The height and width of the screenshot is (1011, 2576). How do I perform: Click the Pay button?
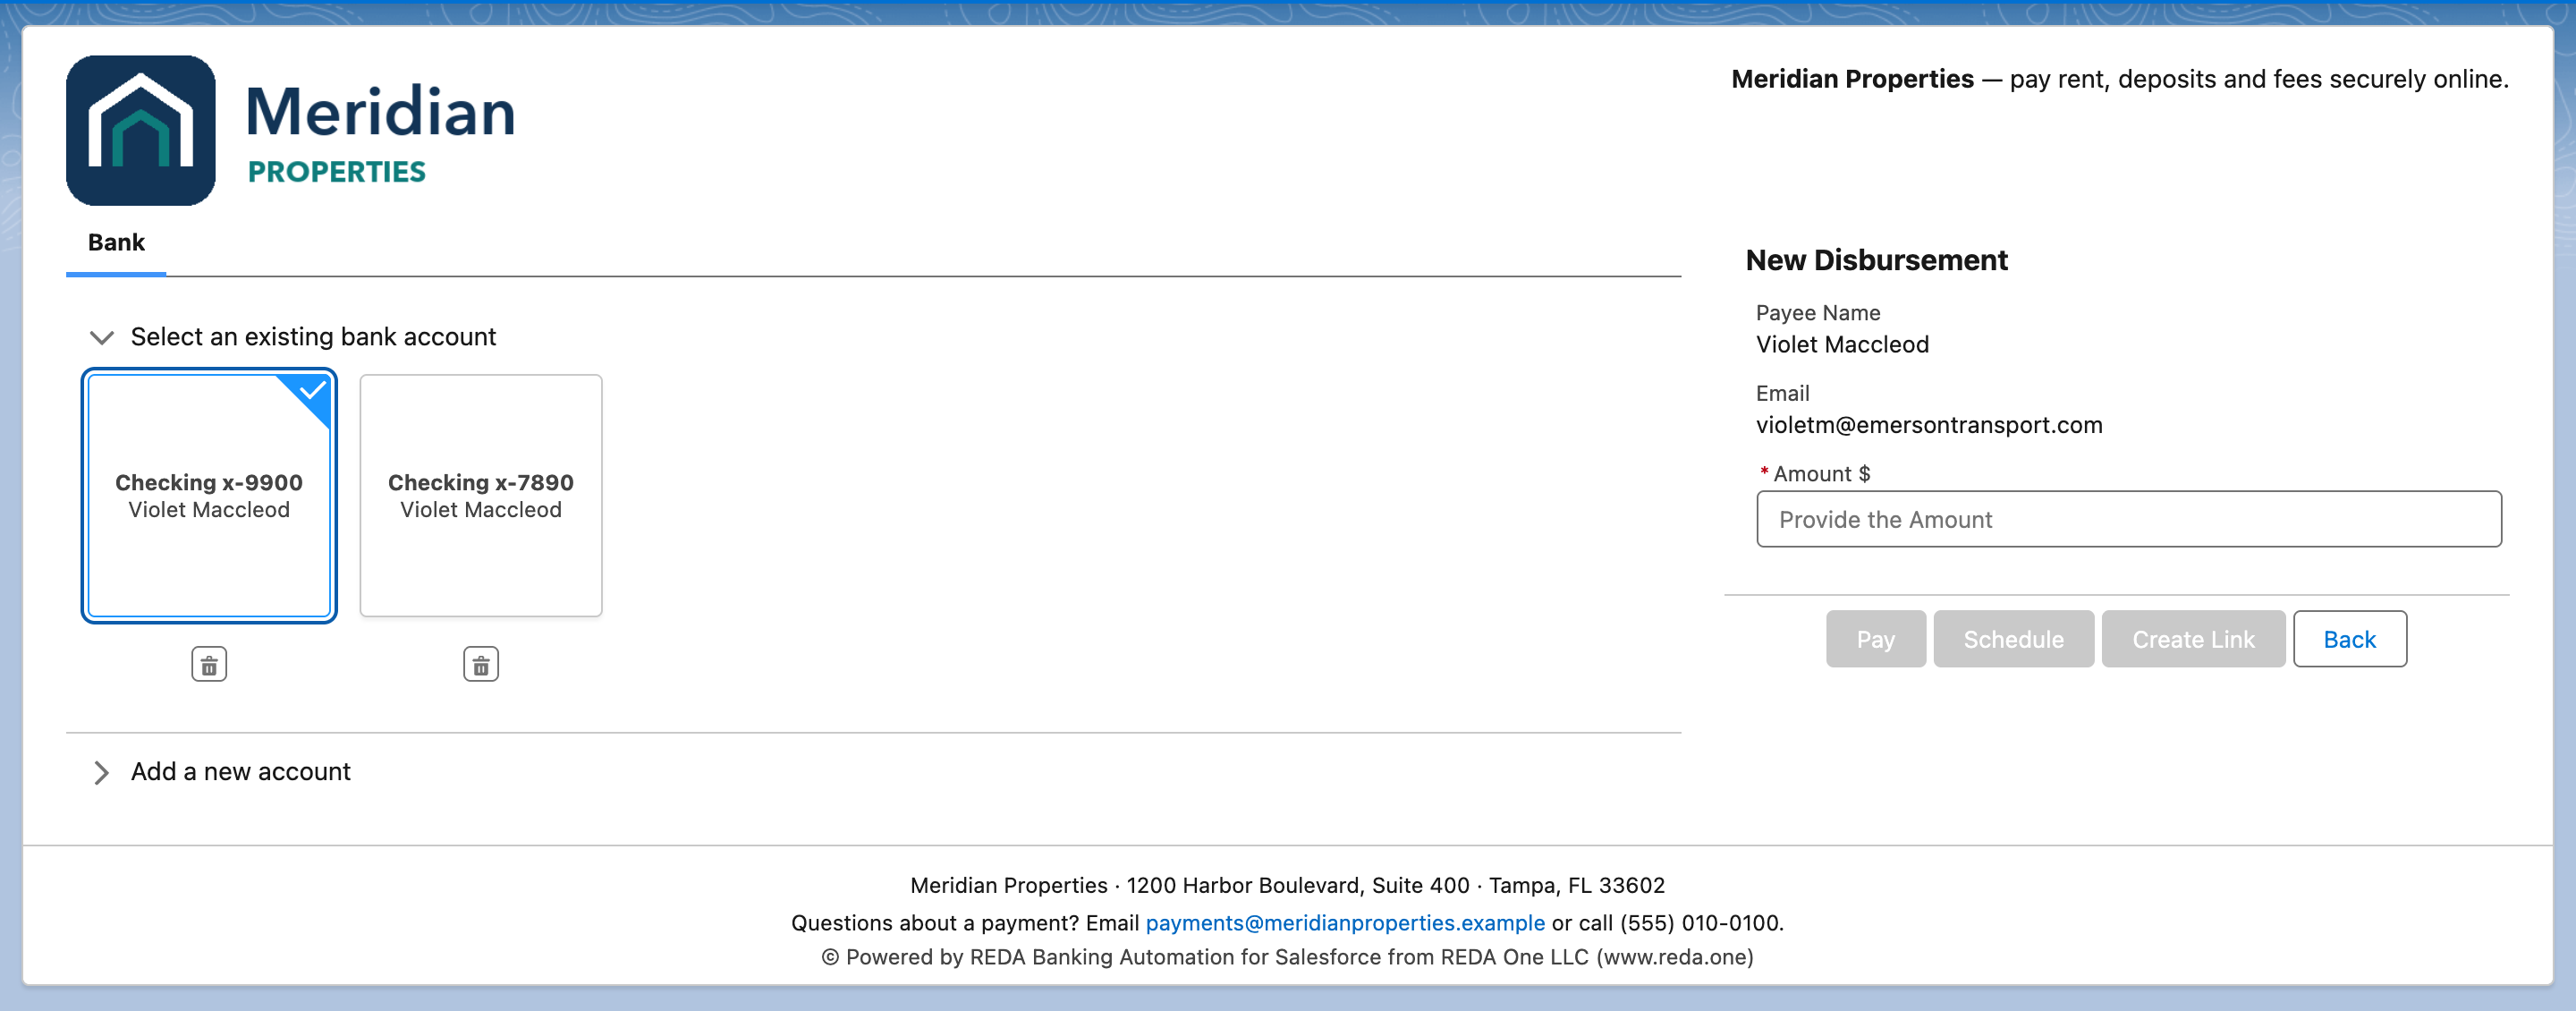coord(1875,640)
